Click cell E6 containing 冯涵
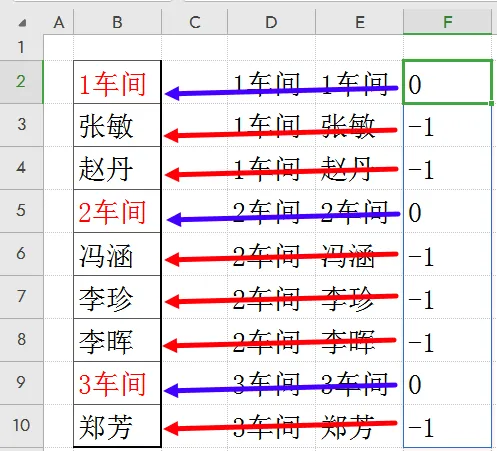 tap(359, 254)
